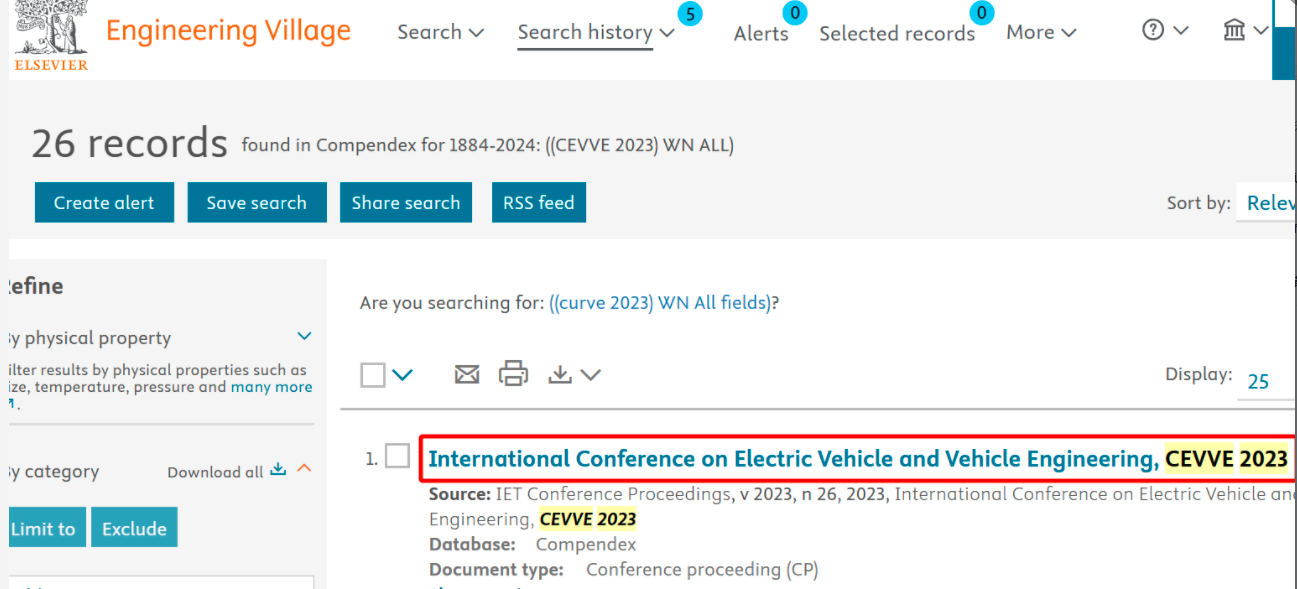Check the box for record 1
The width and height of the screenshot is (1297, 589).
click(x=398, y=456)
